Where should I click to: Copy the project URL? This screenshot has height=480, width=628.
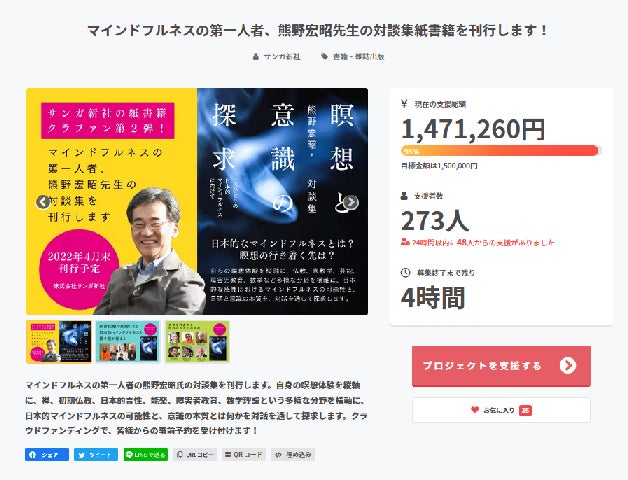click(195, 455)
